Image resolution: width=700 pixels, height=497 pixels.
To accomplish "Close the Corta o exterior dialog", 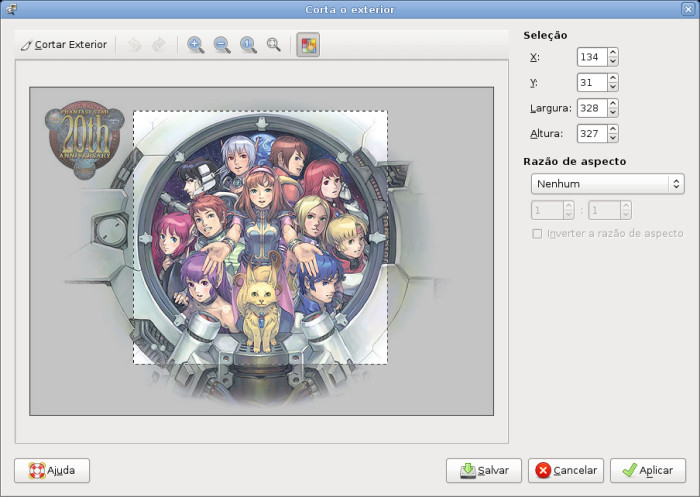I will [x=688, y=9].
